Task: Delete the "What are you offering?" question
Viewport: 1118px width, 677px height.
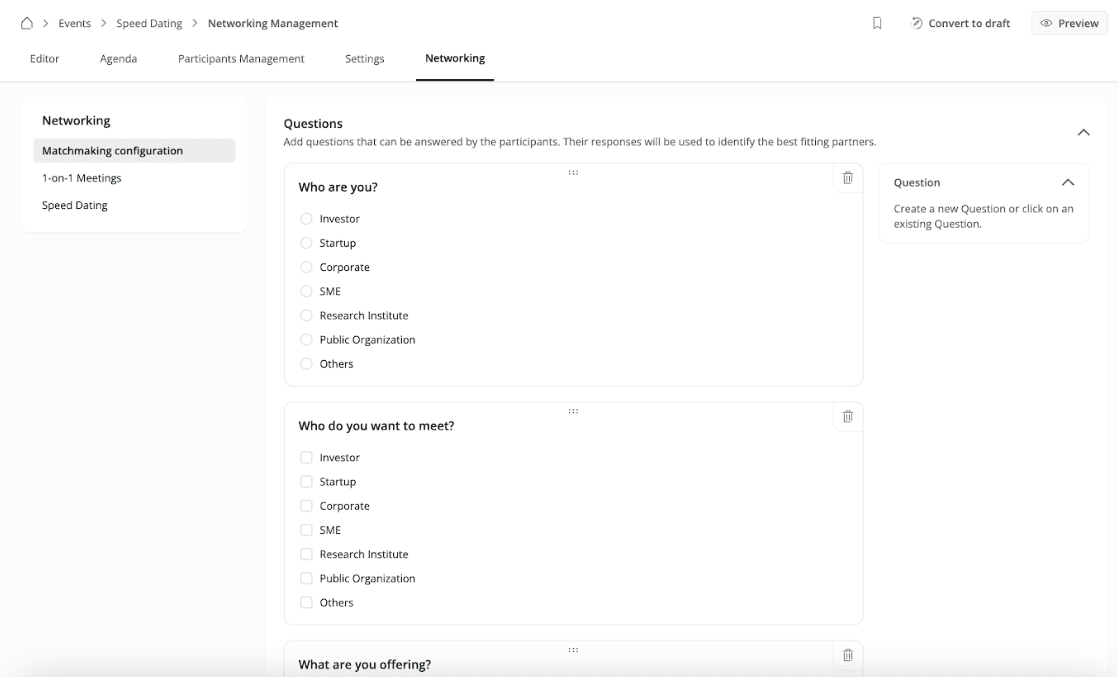Action: tap(847, 655)
